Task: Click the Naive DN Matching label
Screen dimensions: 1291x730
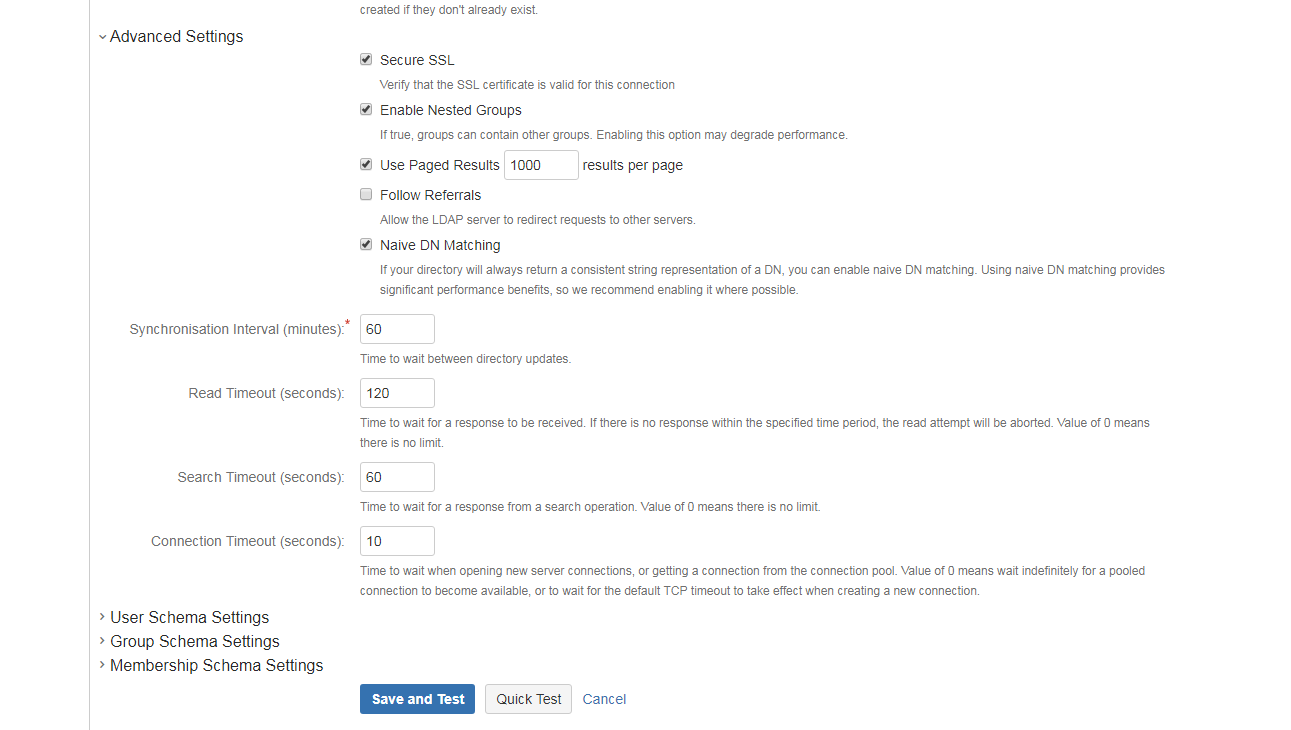Action: coord(440,245)
